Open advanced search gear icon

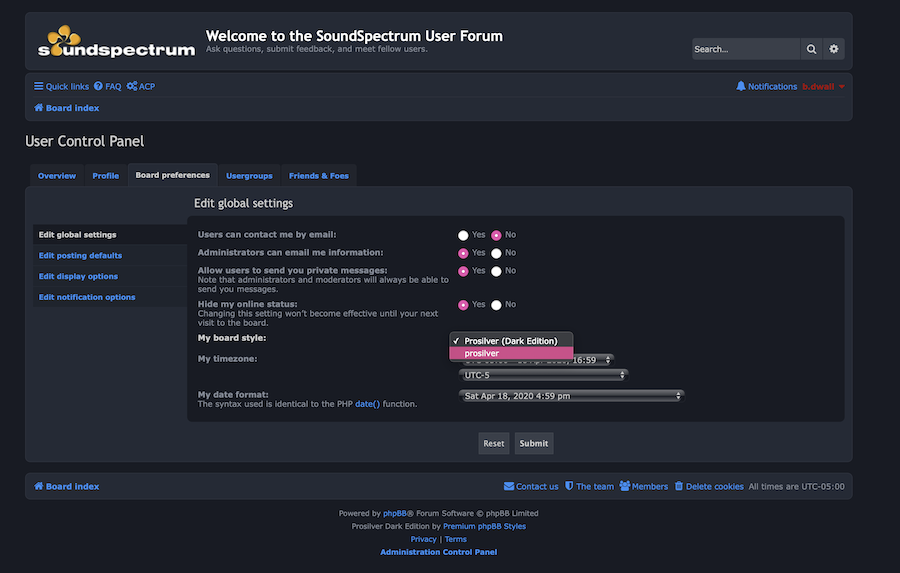click(x=833, y=49)
